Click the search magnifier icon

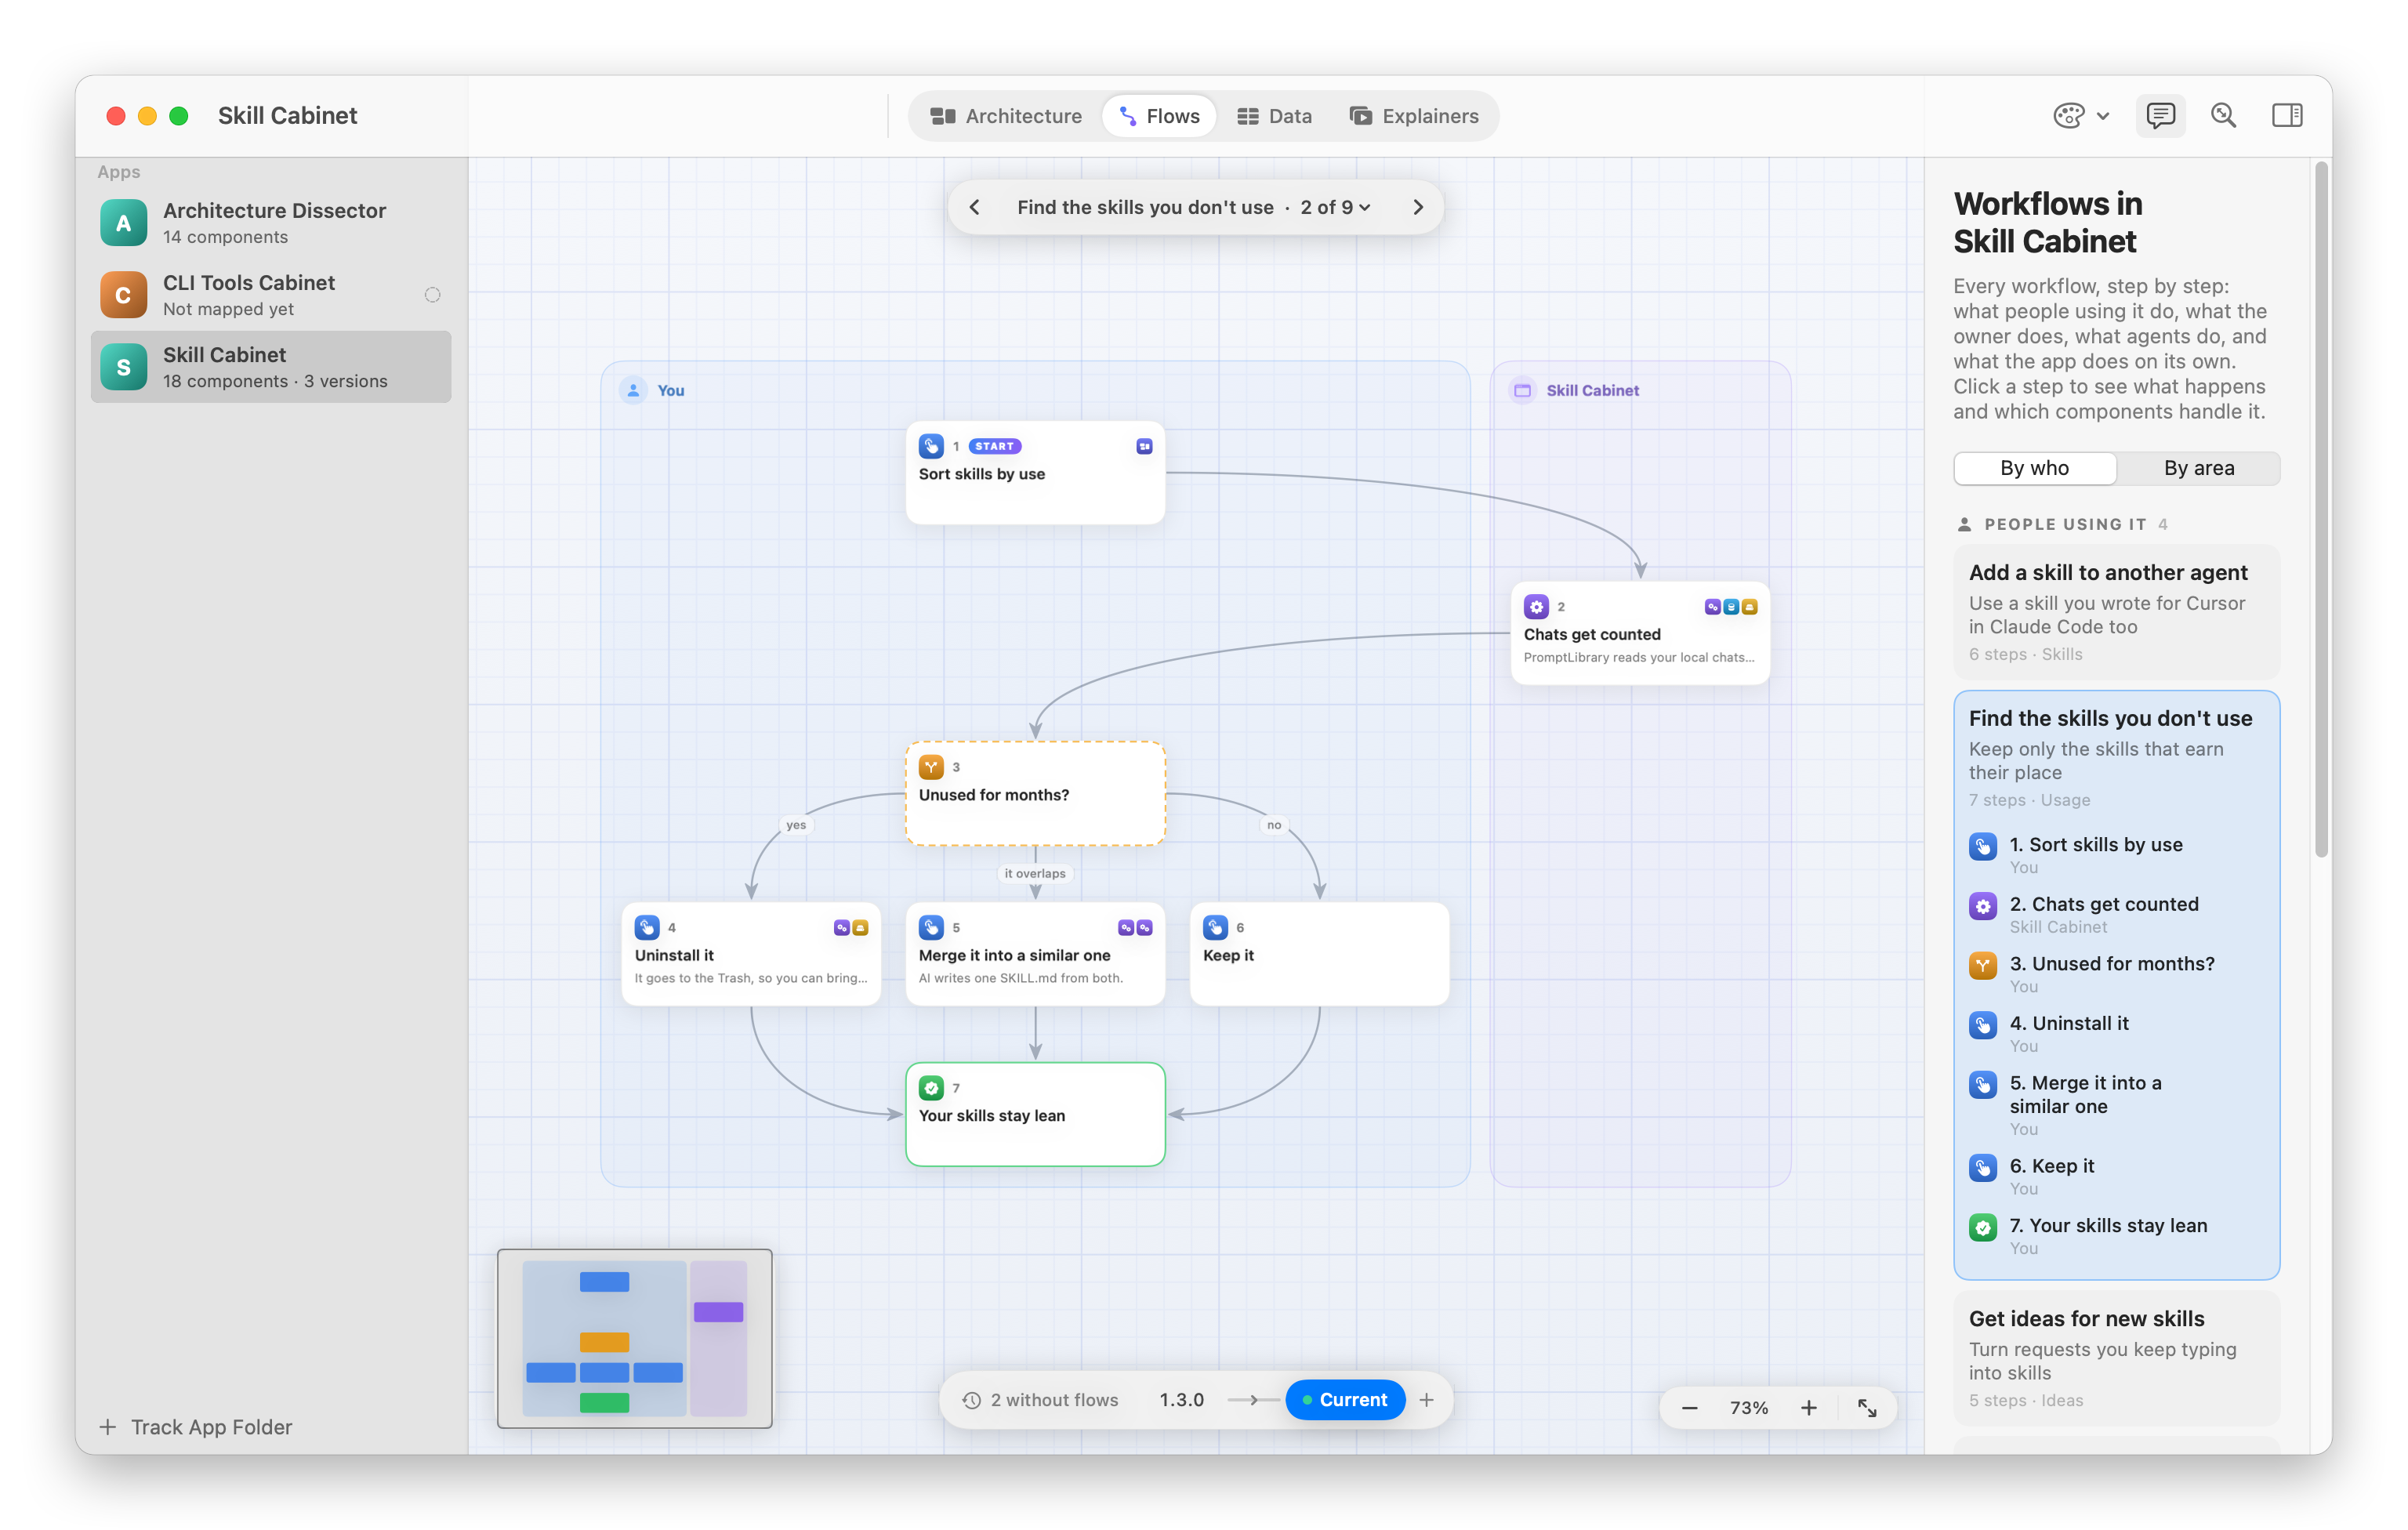coord(2223,115)
